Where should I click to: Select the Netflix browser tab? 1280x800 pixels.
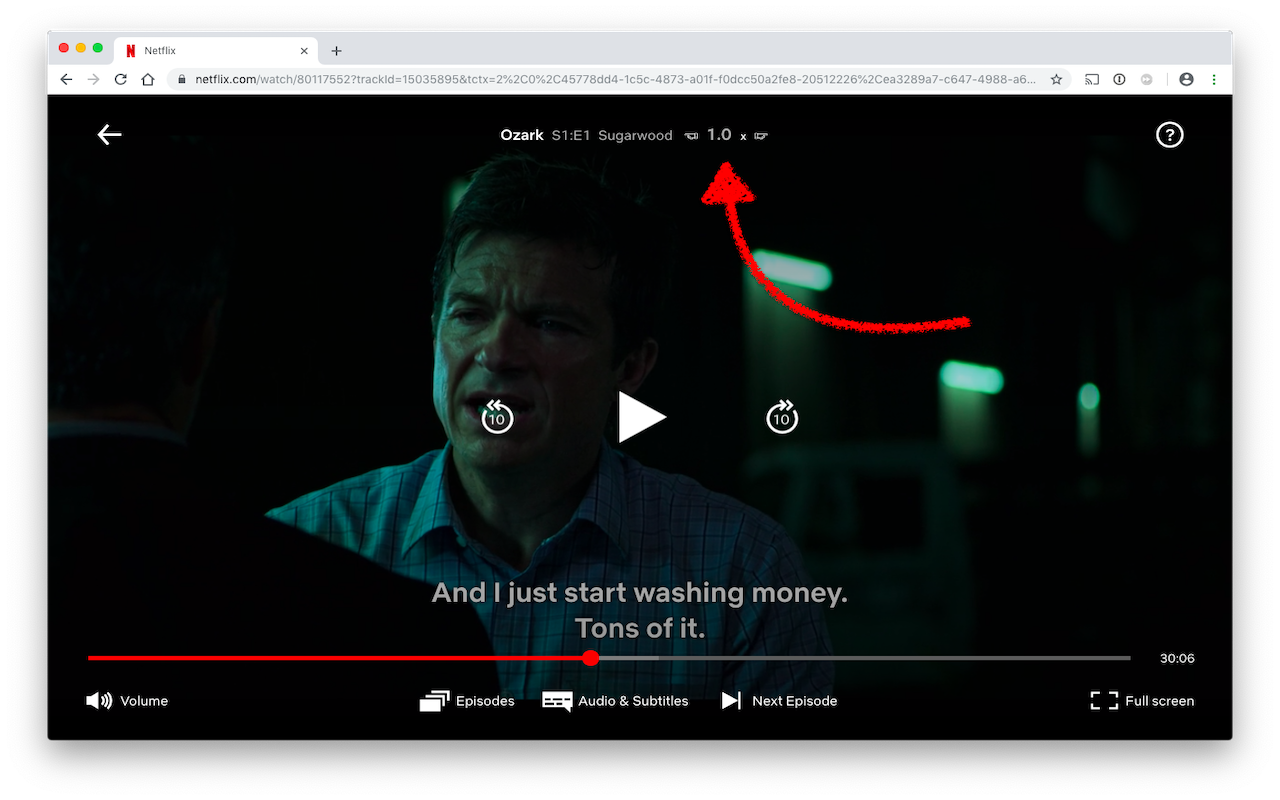tap(217, 51)
